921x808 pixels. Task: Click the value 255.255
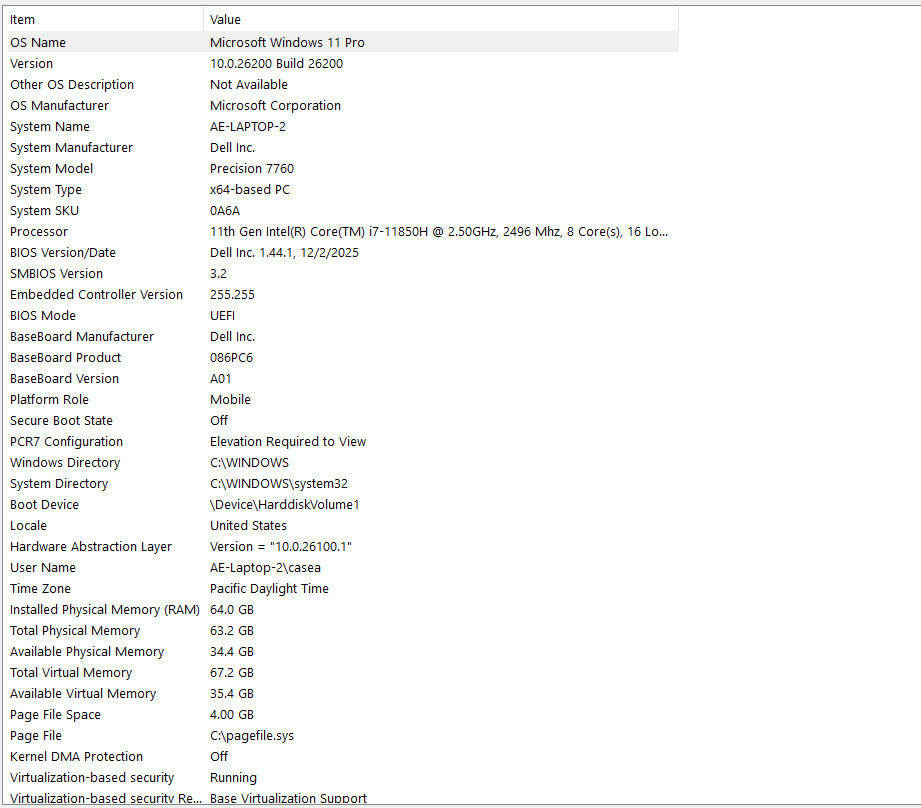[233, 295]
